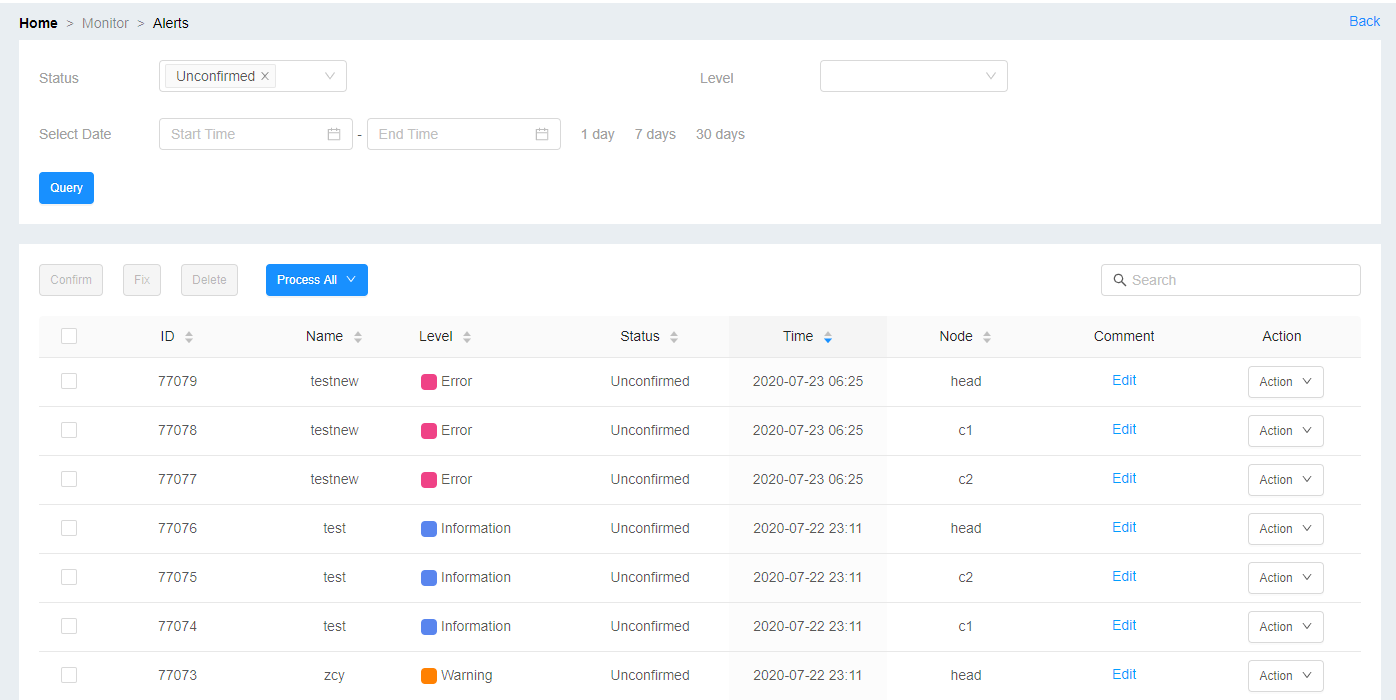Viewport: 1396px width, 700px height.
Task: Expand the Level filter dropdown
Action: tap(913, 76)
